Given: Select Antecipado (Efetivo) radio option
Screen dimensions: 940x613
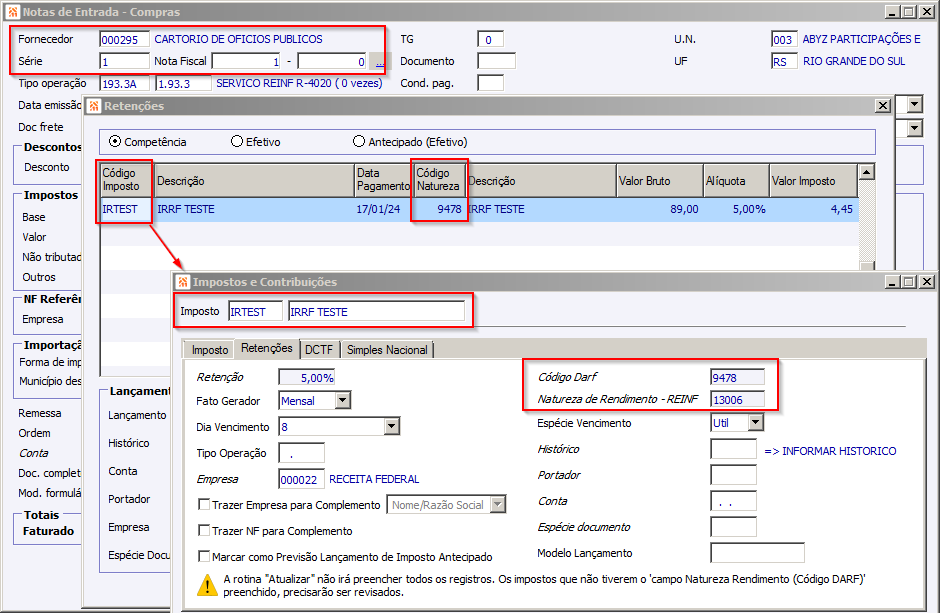Looking at the screenshot, I should click(x=358, y=141).
